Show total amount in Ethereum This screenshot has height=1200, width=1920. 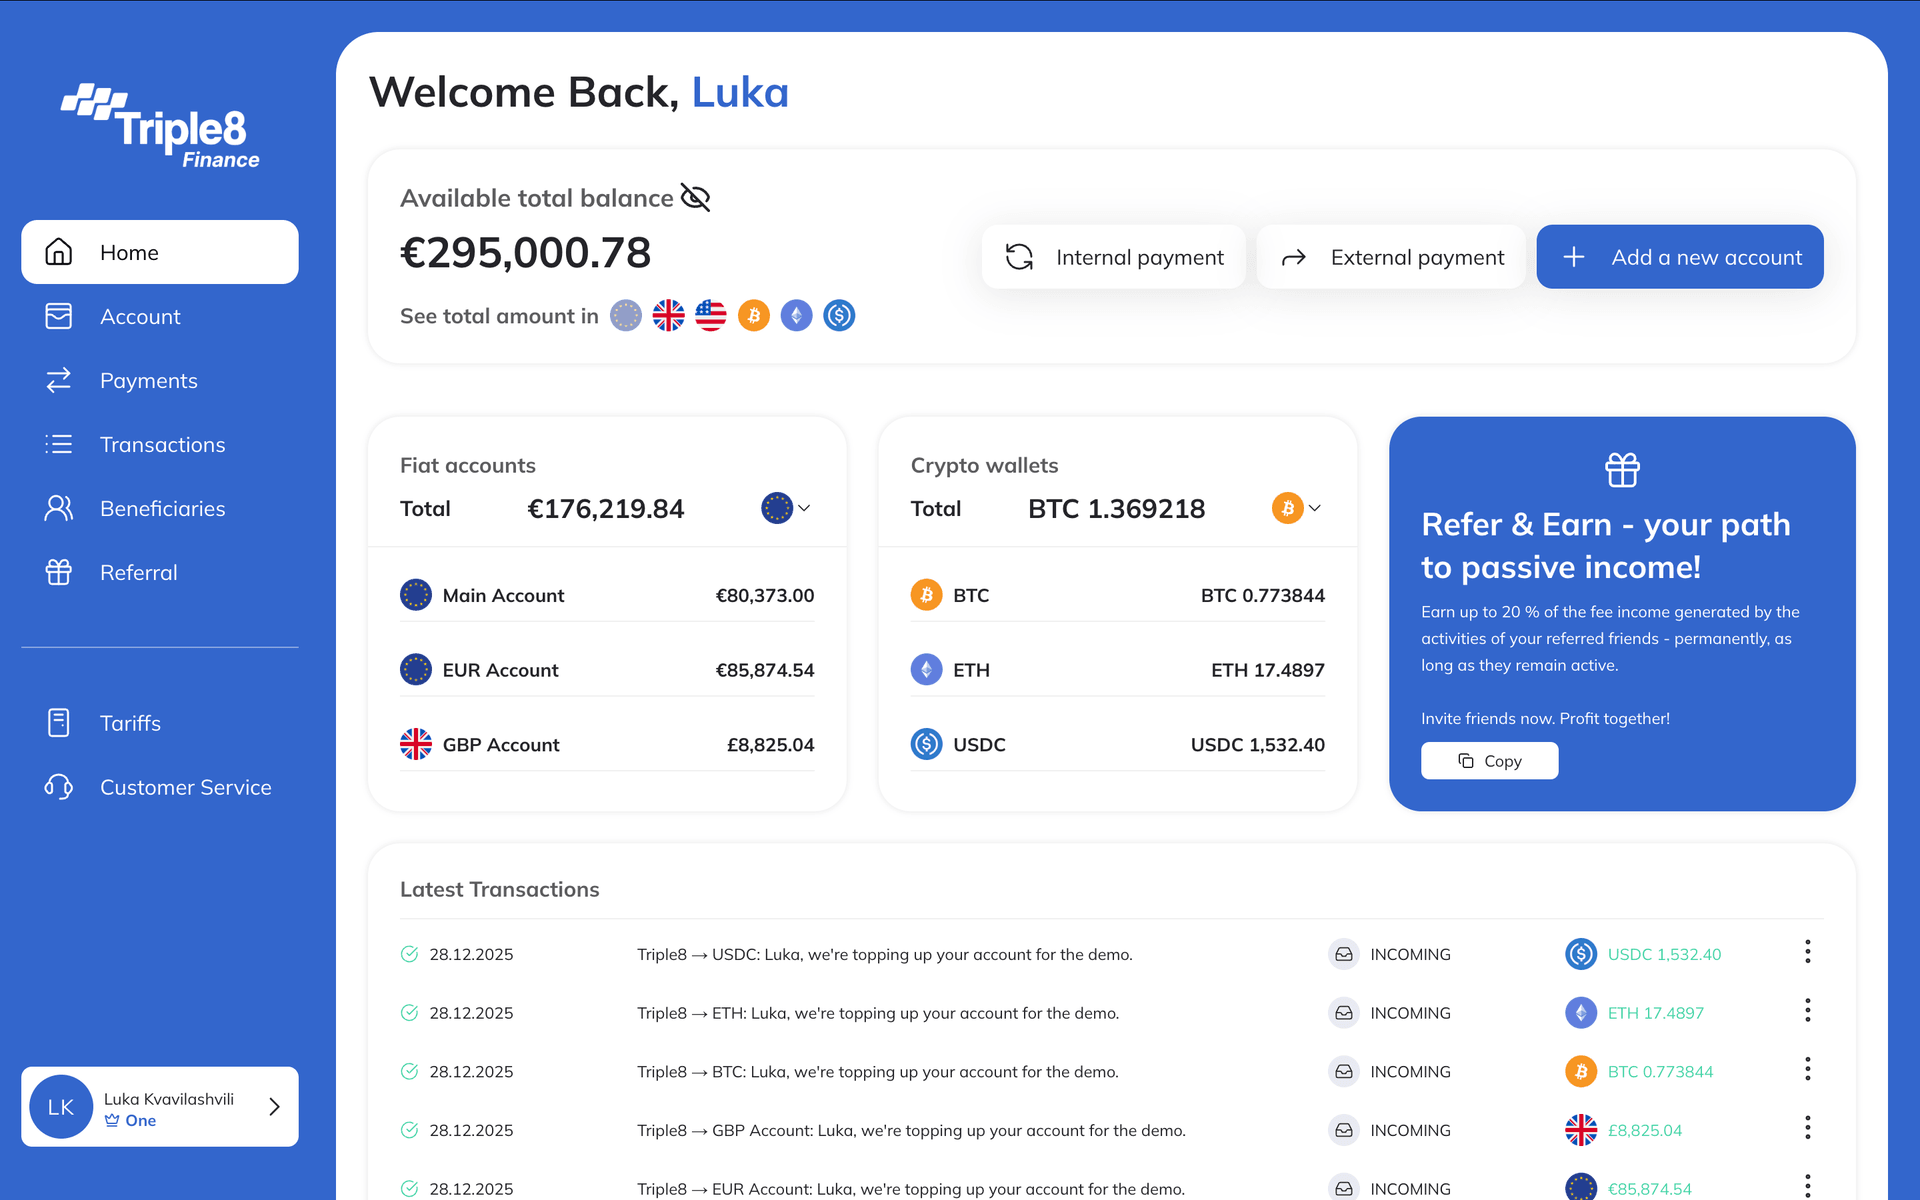[796, 316]
